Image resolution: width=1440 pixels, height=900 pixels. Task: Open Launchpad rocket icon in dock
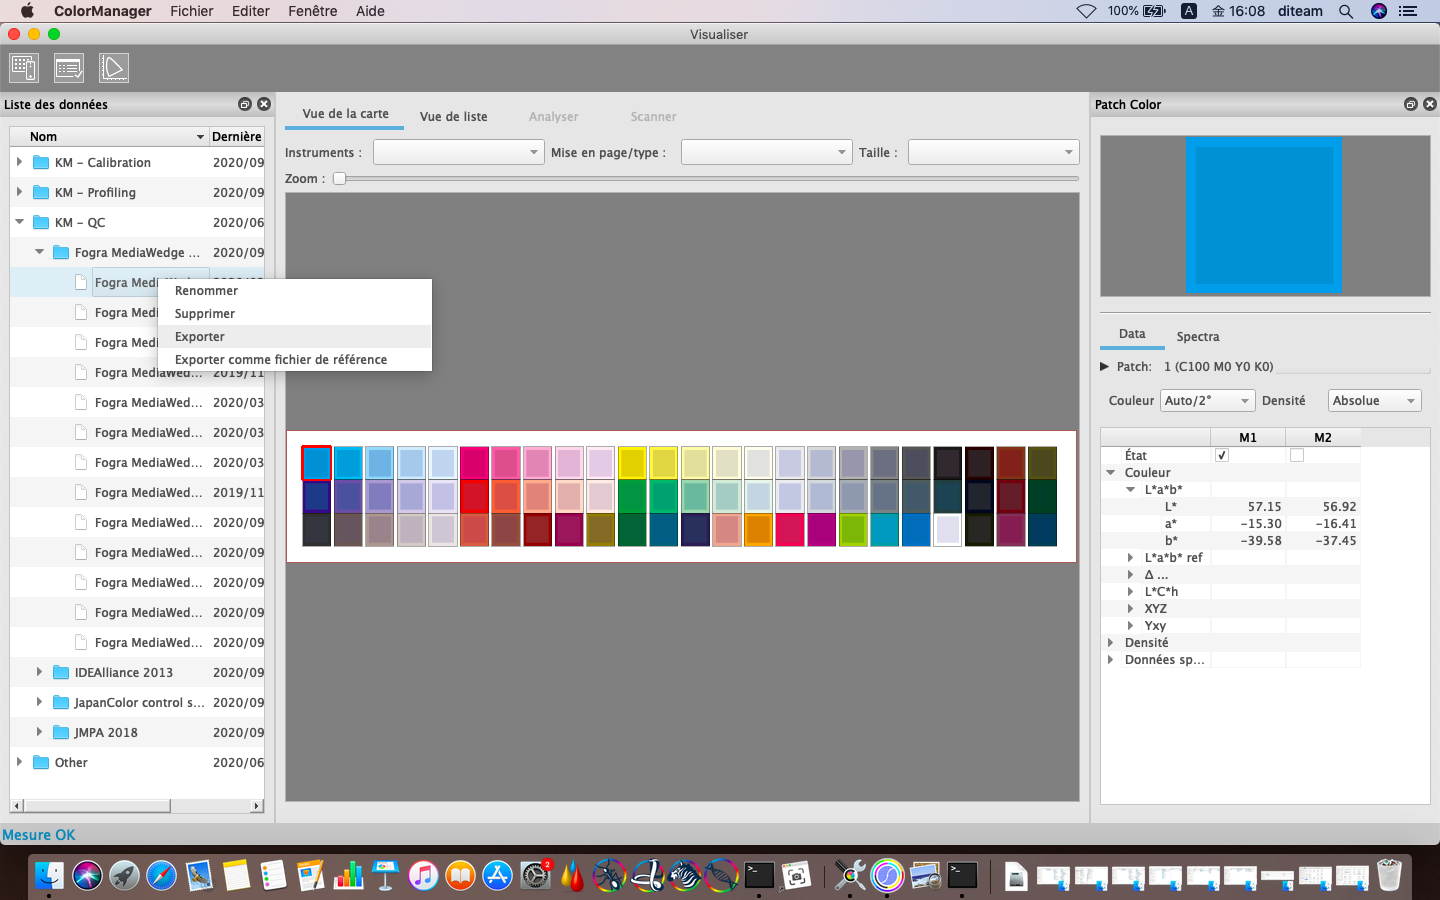(124, 876)
